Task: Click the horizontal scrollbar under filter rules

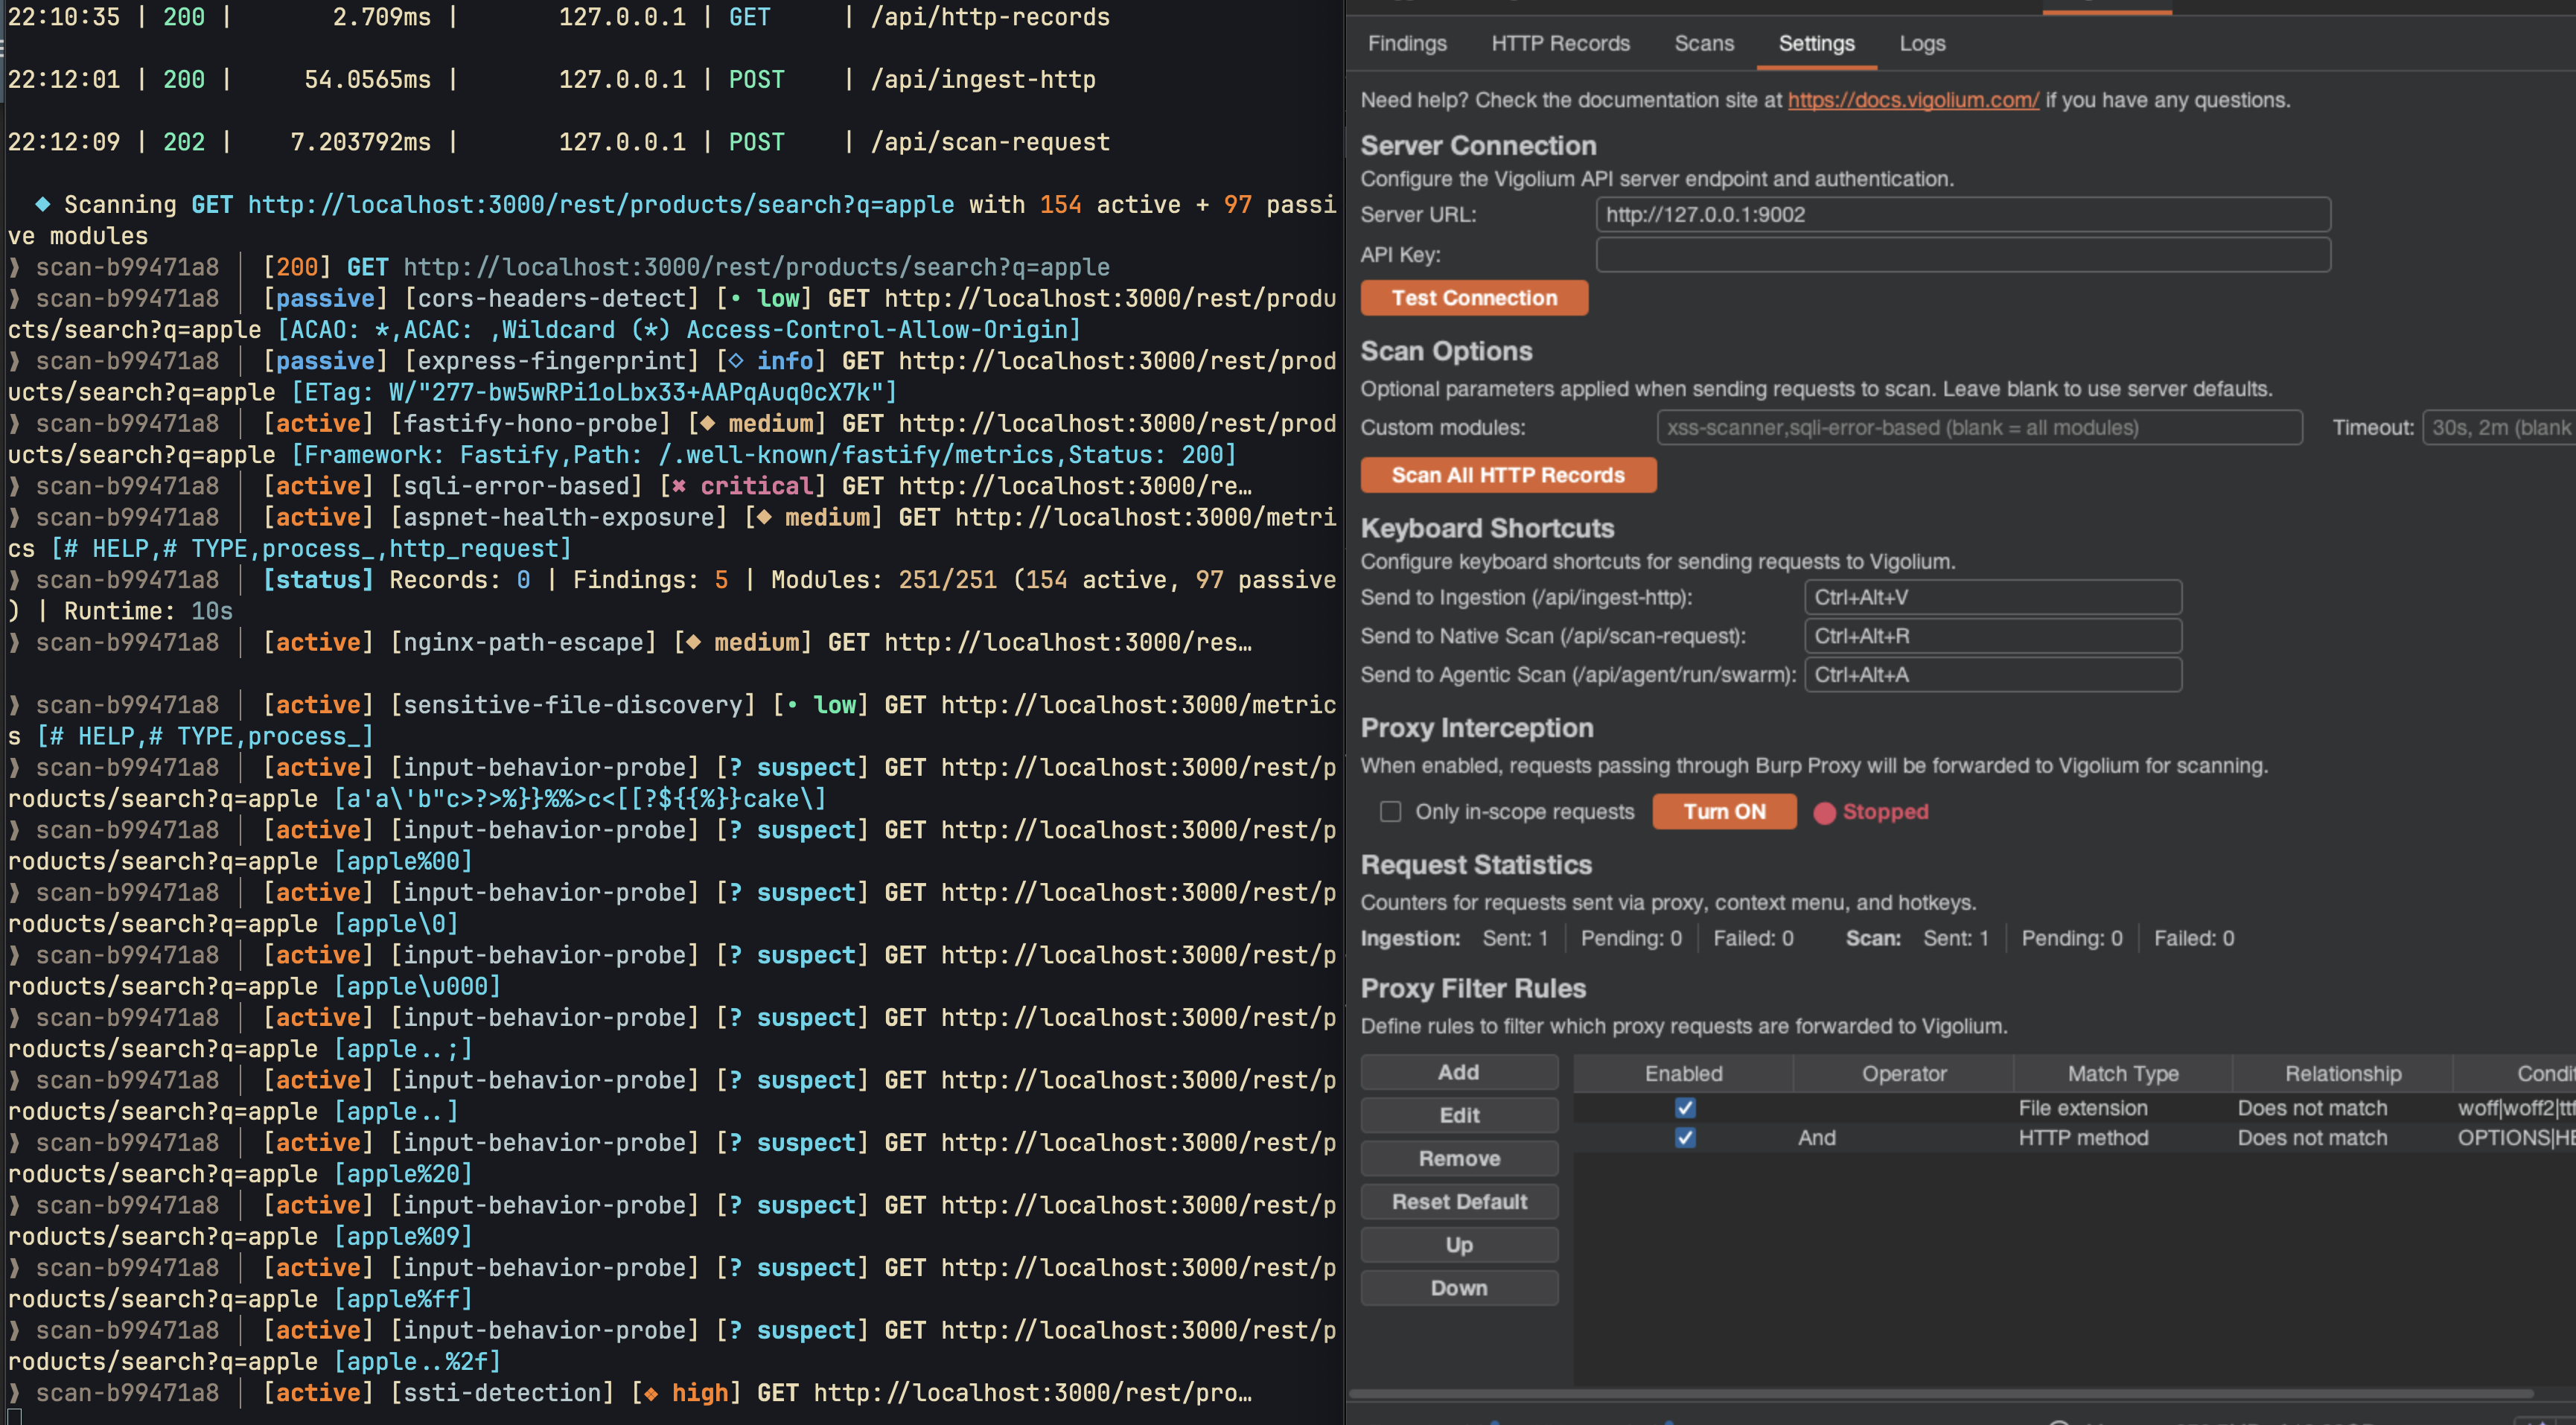Action: click(1940, 1393)
